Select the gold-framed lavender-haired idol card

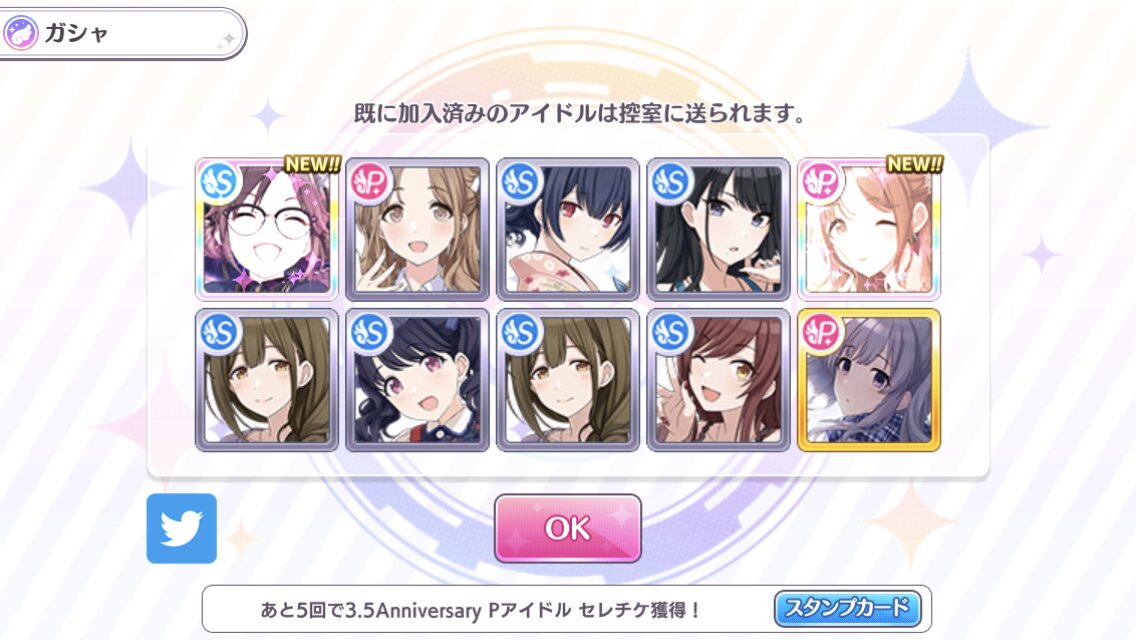(x=869, y=380)
